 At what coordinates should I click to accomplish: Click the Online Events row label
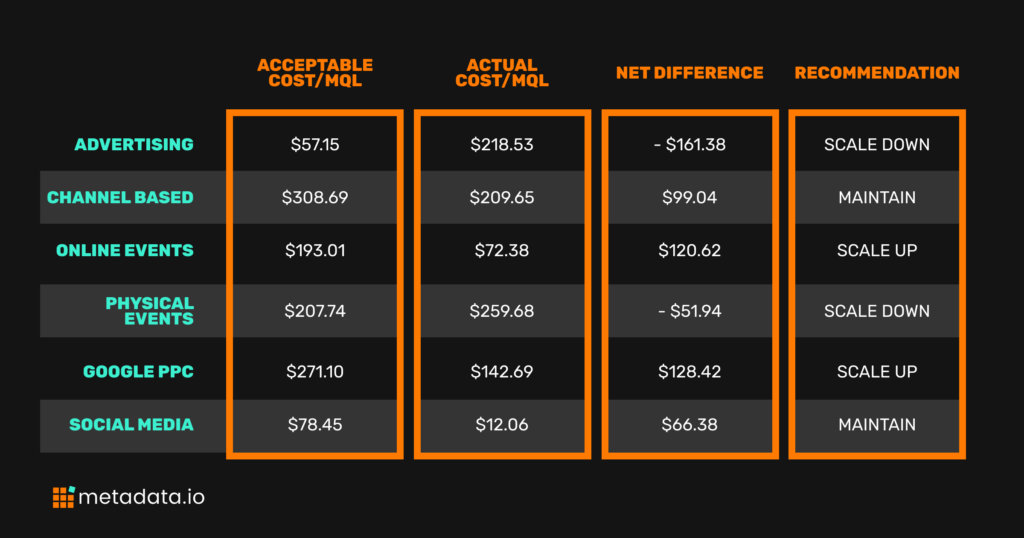coord(125,250)
